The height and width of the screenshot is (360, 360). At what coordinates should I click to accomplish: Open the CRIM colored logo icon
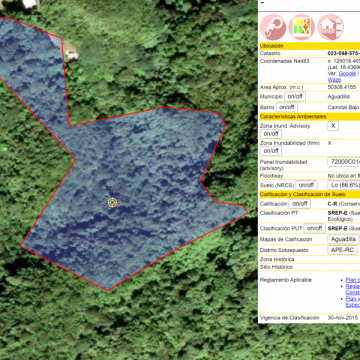coord(302,27)
